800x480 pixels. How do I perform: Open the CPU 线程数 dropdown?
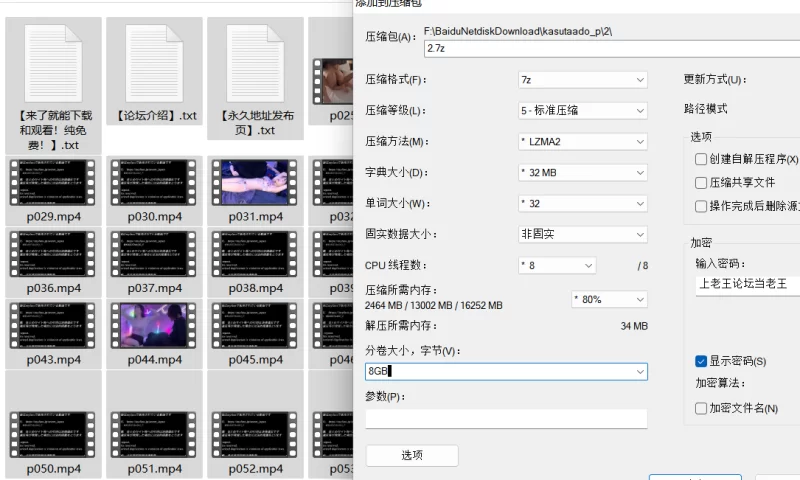coord(556,266)
